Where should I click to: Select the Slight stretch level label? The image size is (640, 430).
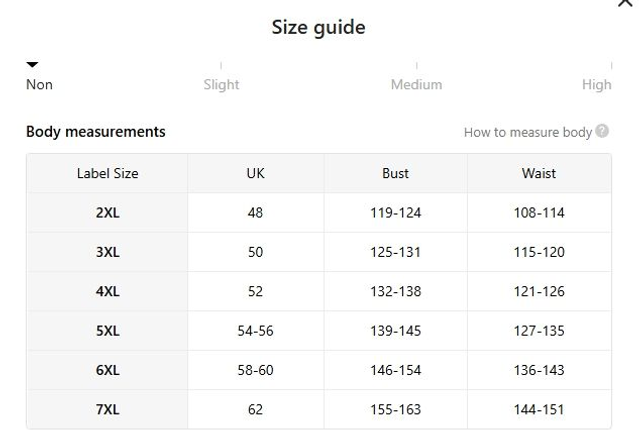click(x=221, y=85)
